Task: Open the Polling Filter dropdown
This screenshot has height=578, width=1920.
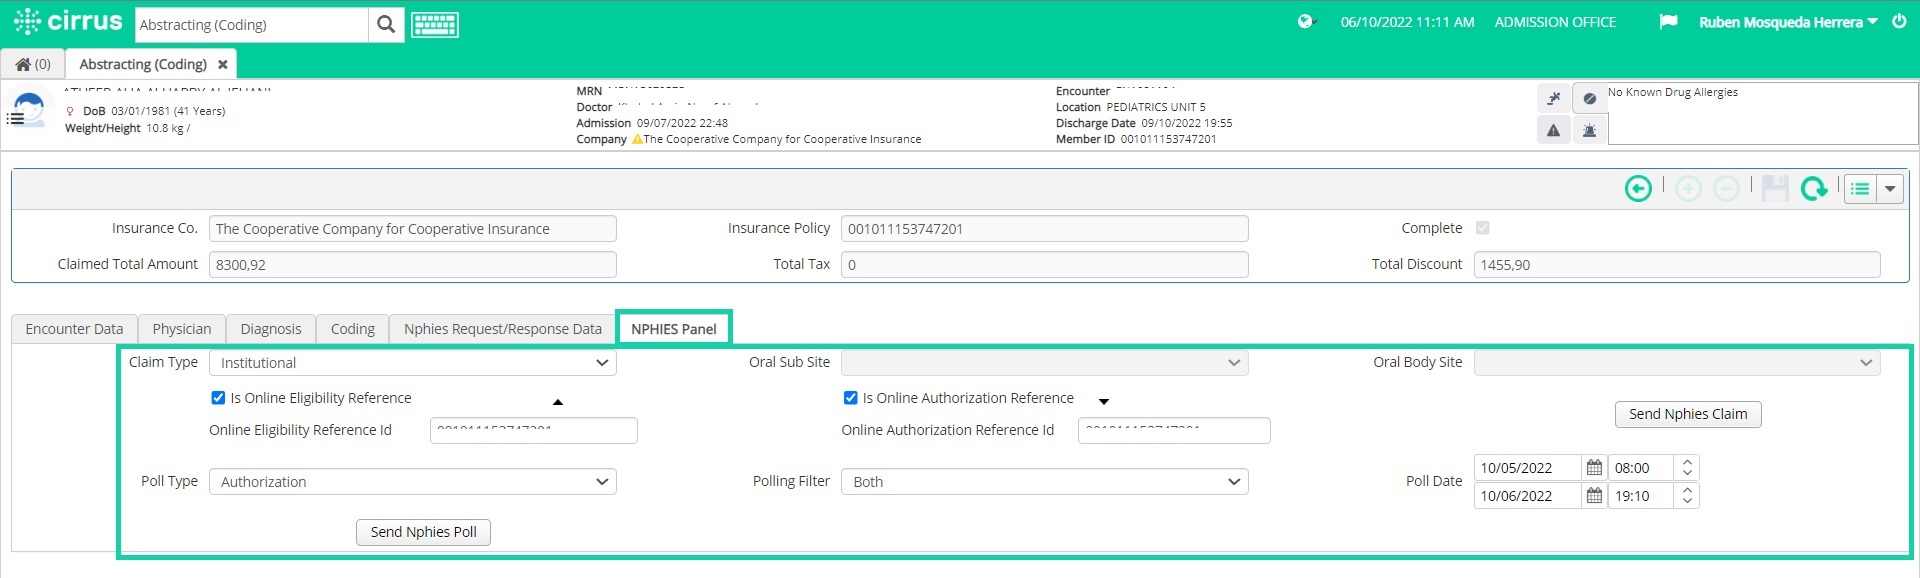Action: click(x=1045, y=482)
